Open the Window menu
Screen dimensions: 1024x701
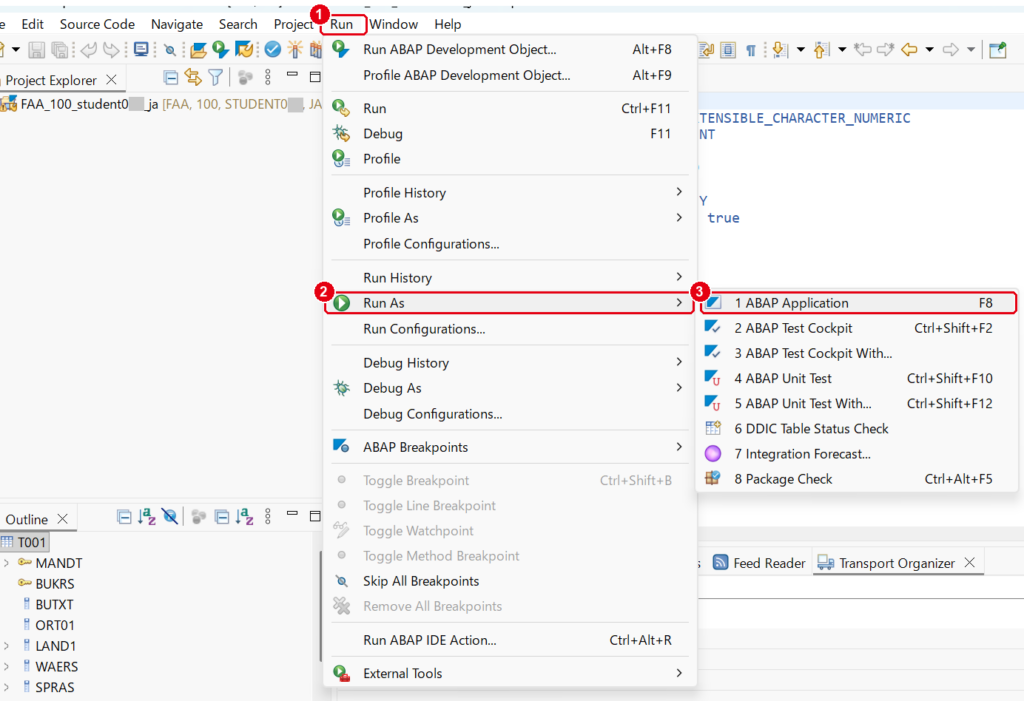pos(393,24)
